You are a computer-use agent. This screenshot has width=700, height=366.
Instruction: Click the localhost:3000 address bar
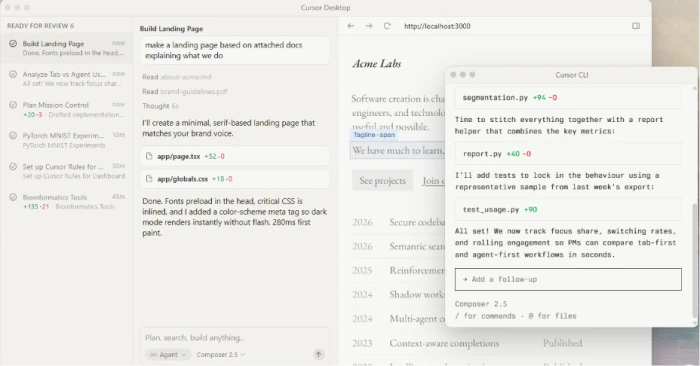[437, 26]
